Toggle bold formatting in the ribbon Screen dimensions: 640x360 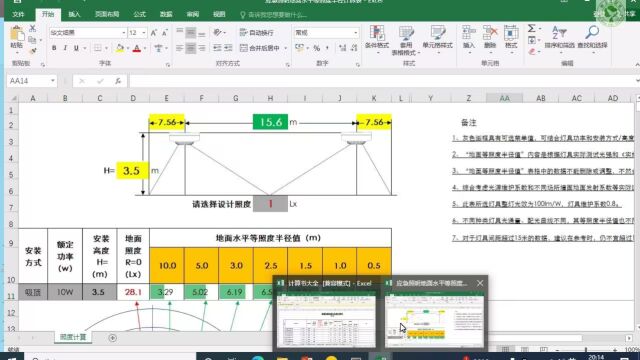[54, 48]
